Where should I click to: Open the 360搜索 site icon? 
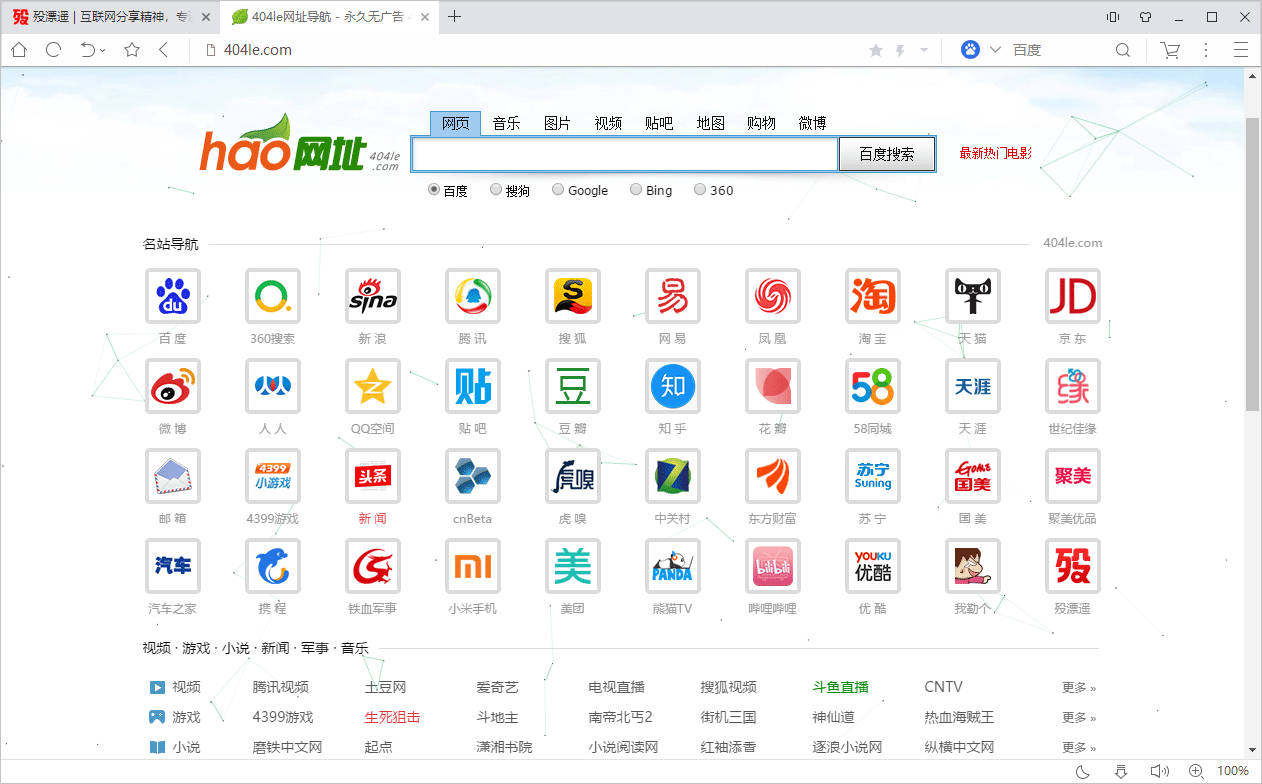[x=273, y=296]
